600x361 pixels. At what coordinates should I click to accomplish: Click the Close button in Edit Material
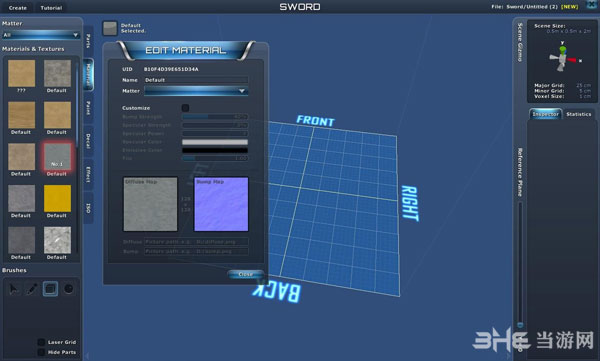246,274
